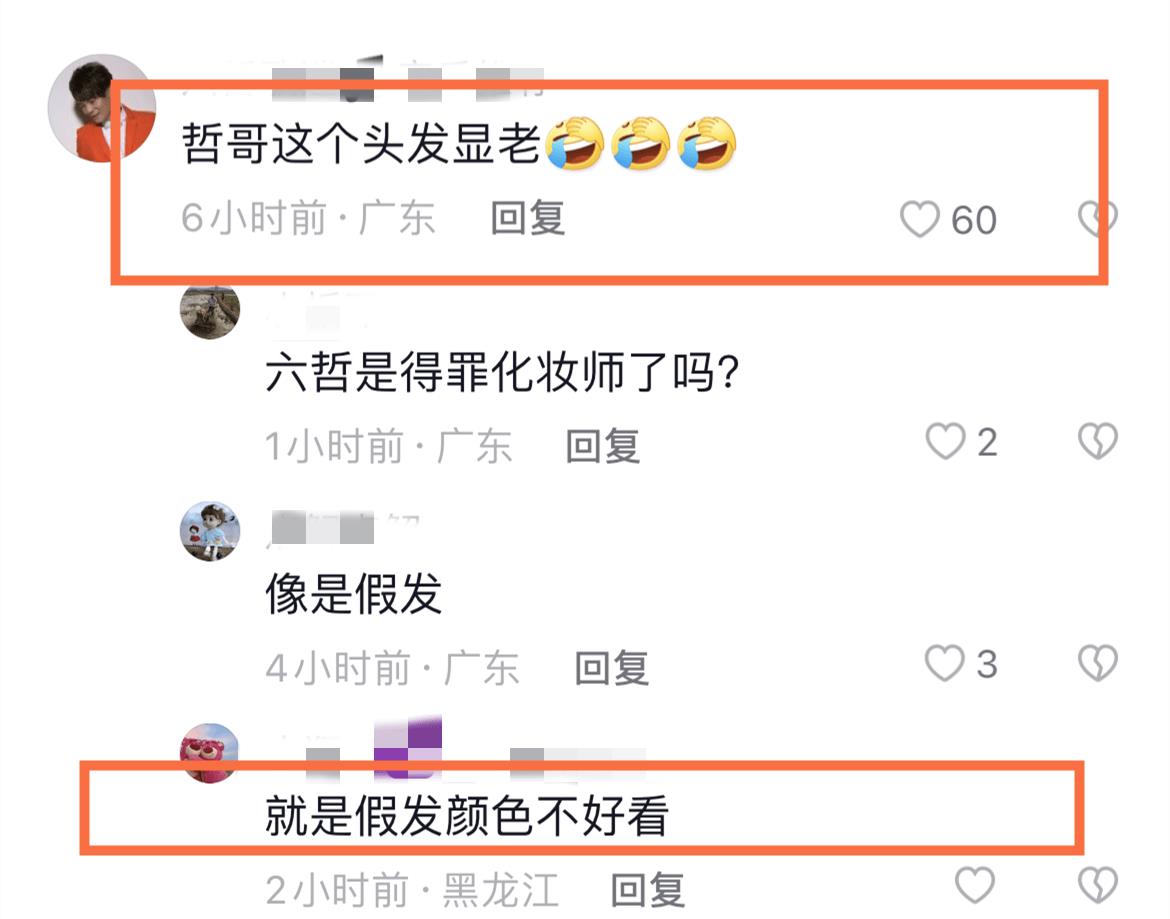This screenshot has height=919, width=1170.
Task: Like the comment with 60 likes
Action: tap(919, 219)
